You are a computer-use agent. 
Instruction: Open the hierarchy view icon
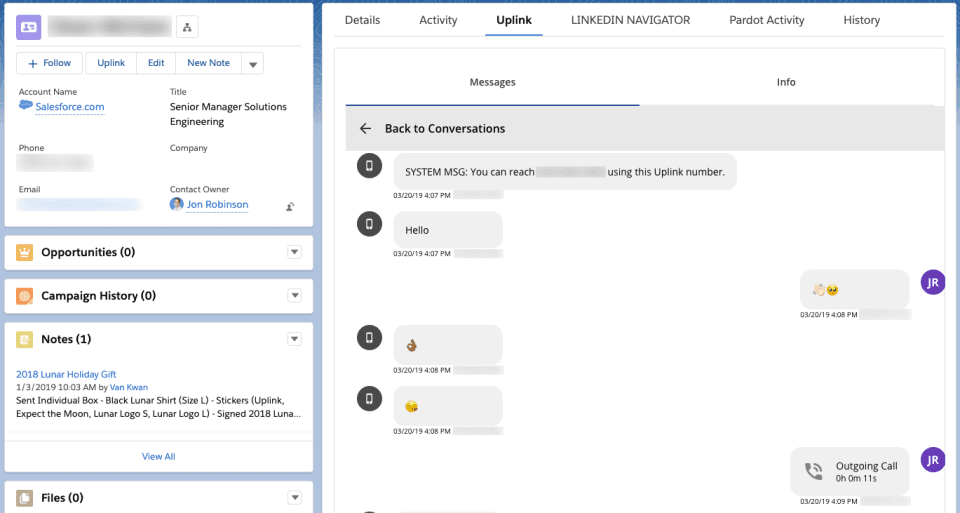tap(187, 27)
